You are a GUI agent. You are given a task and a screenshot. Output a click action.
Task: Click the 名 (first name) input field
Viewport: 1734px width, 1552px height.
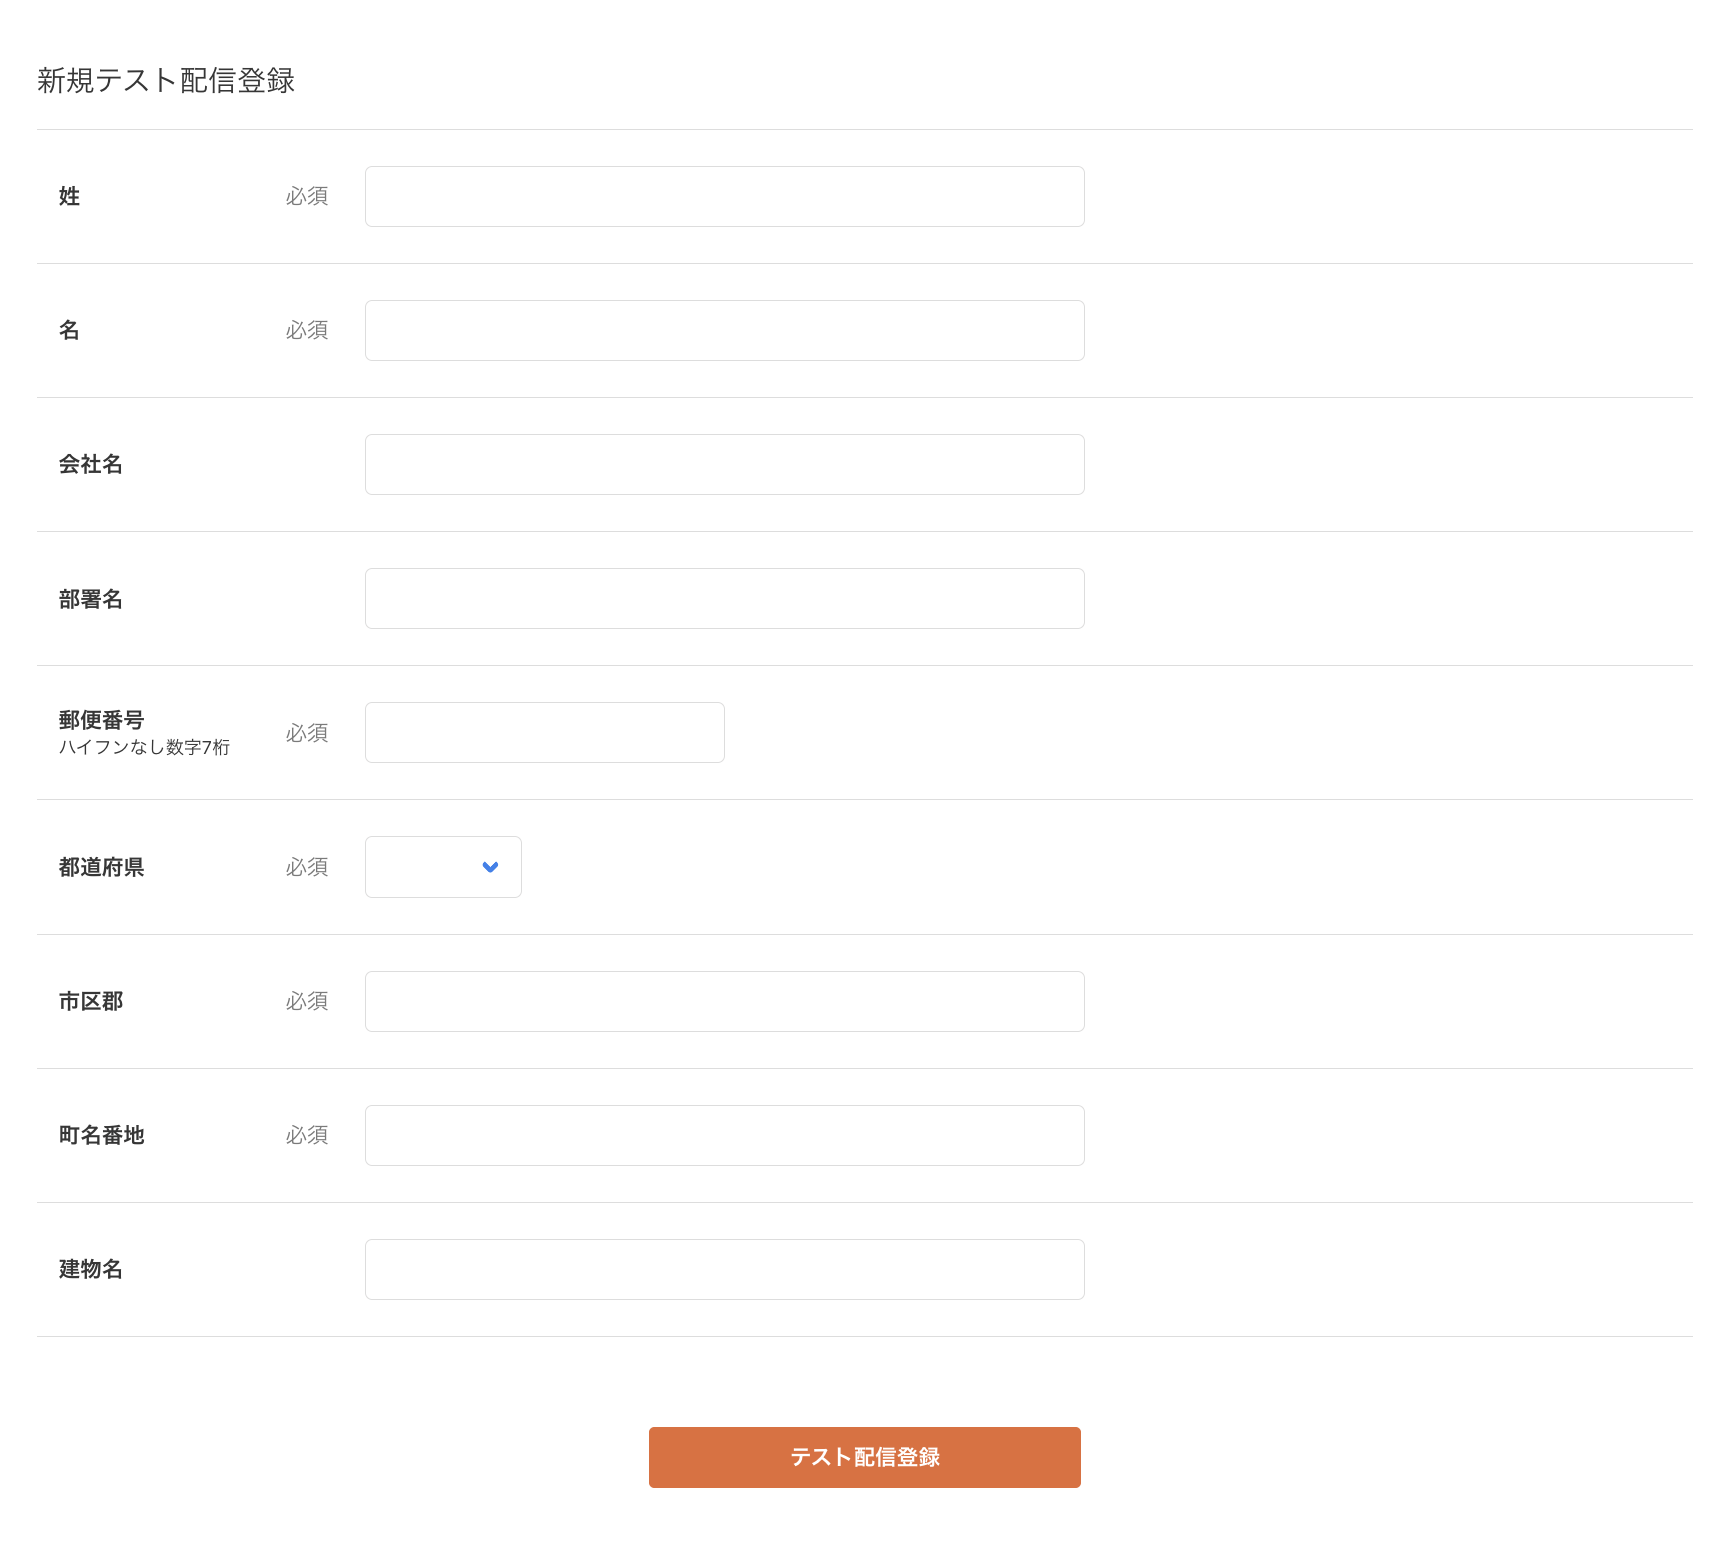(x=724, y=330)
